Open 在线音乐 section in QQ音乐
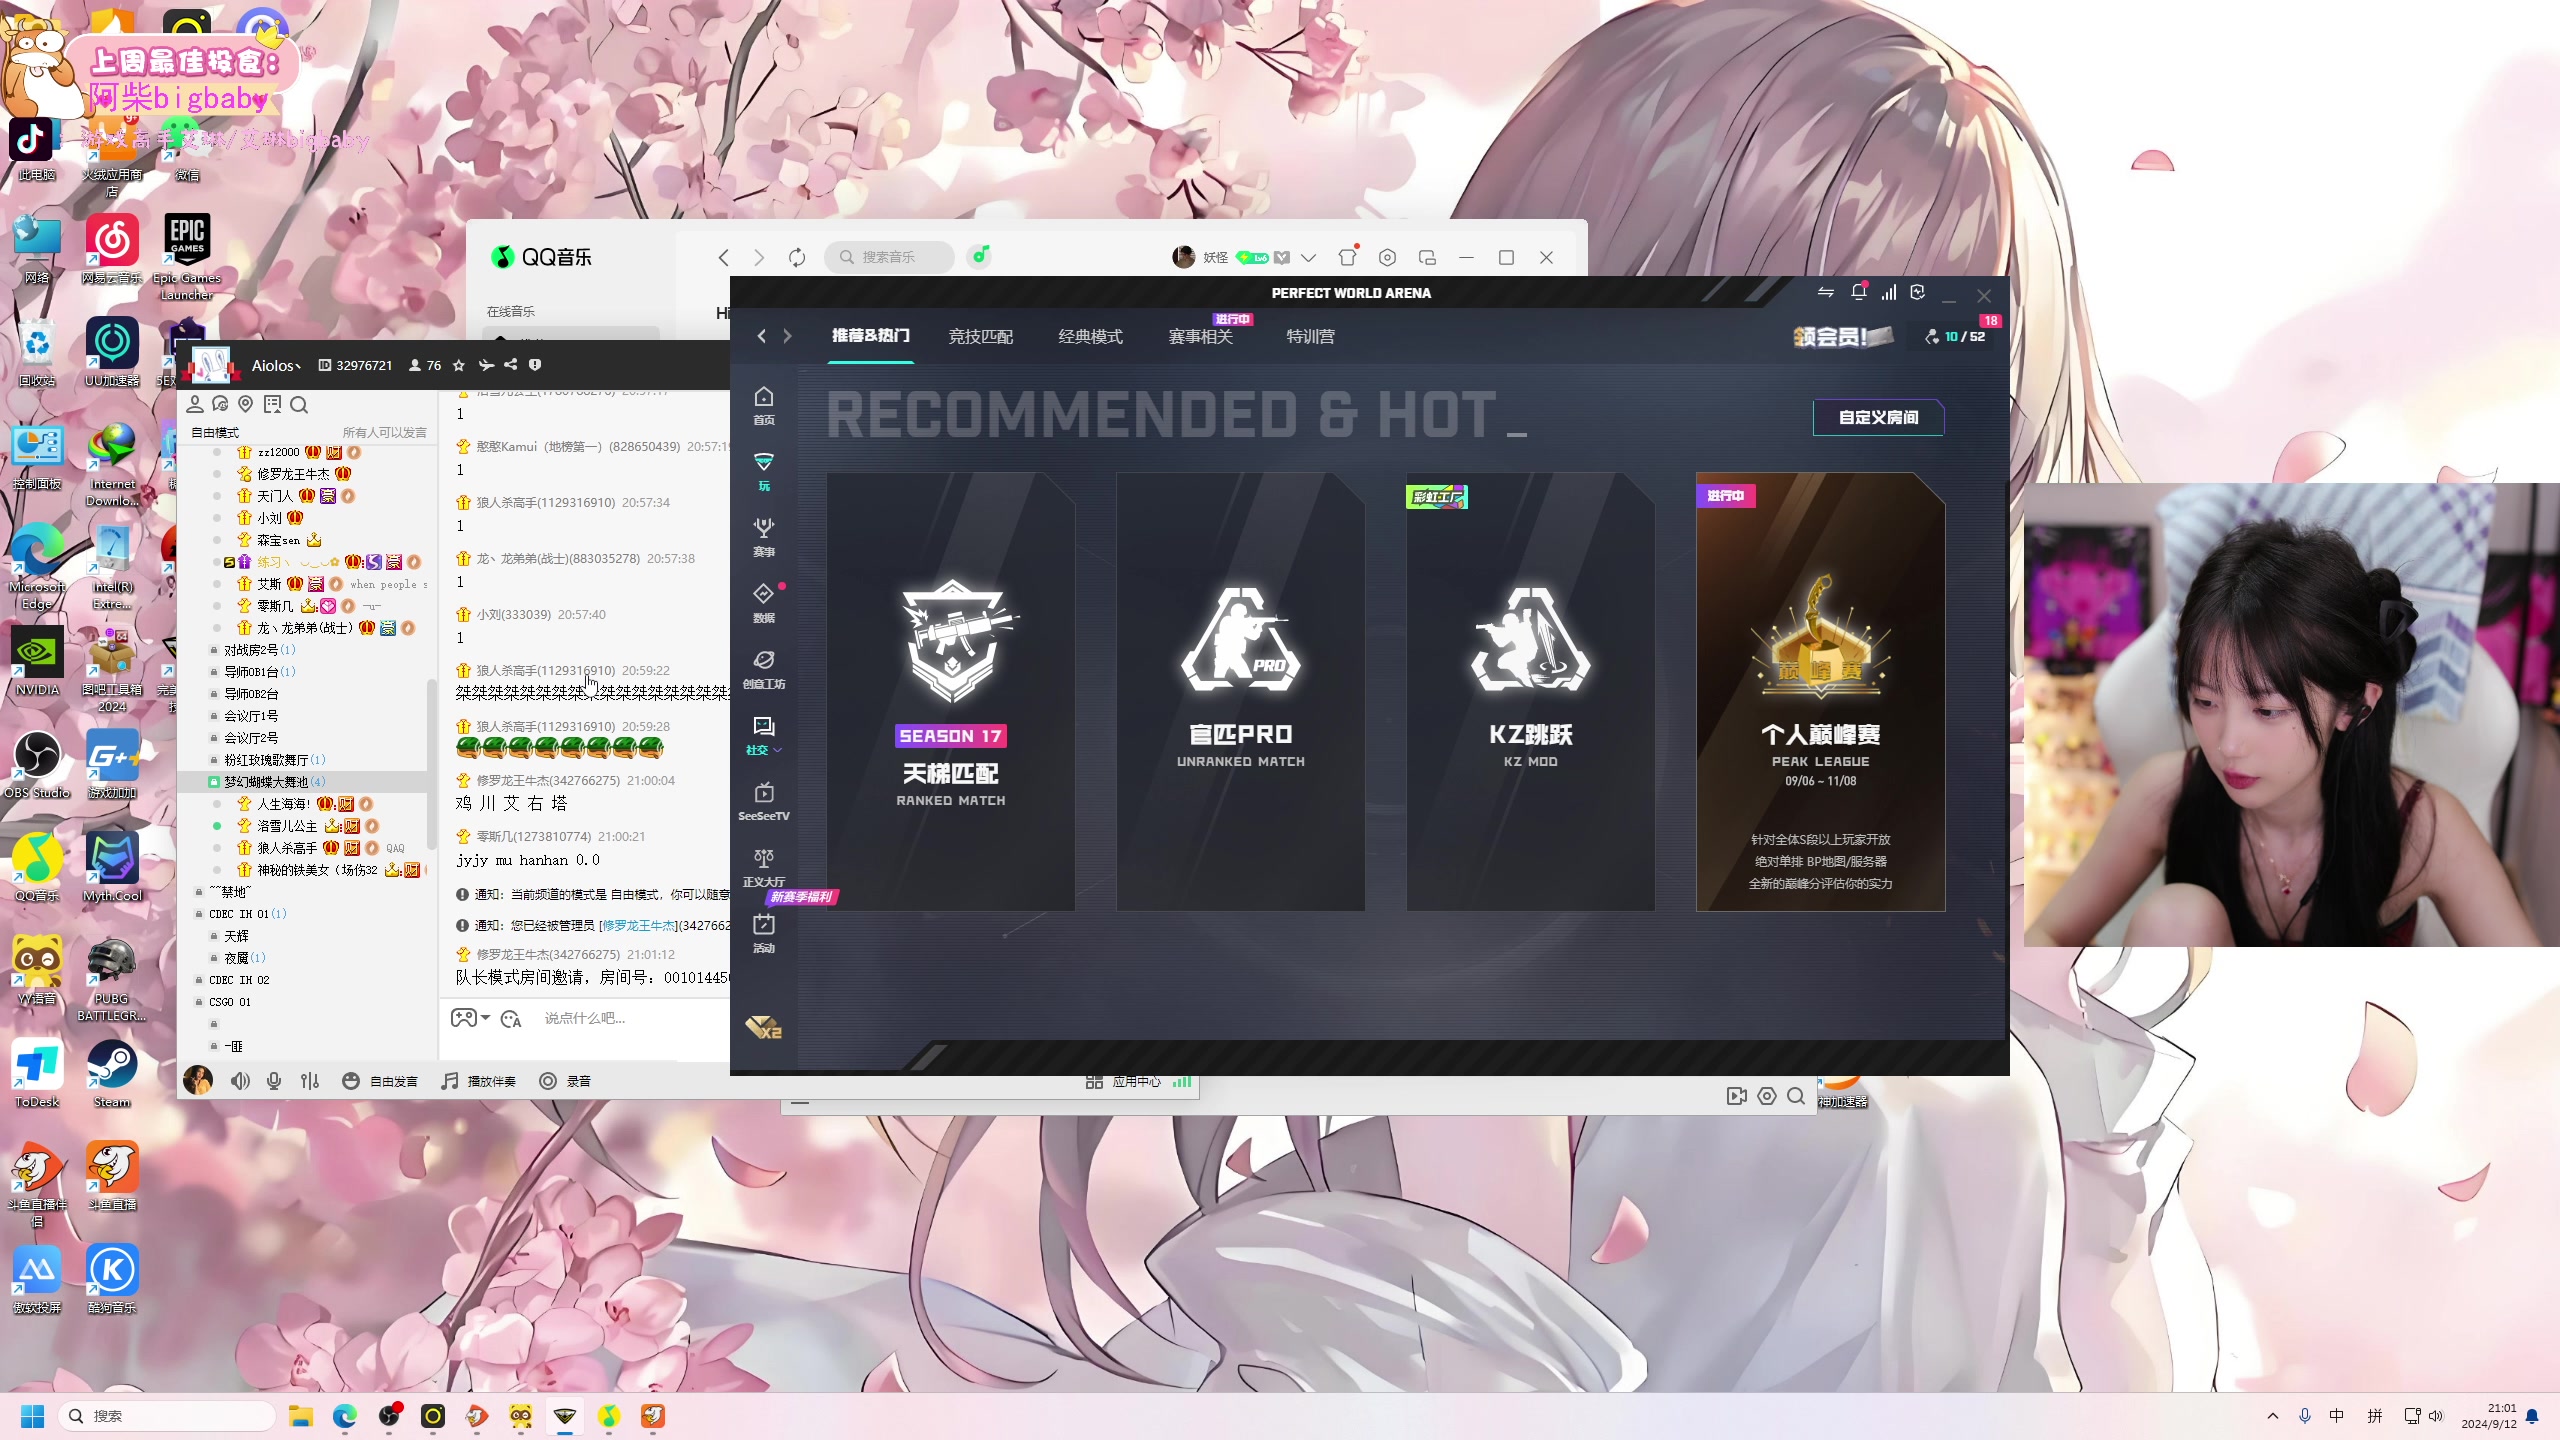This screenshot has height=1440, width=2560. click(511, 312)
